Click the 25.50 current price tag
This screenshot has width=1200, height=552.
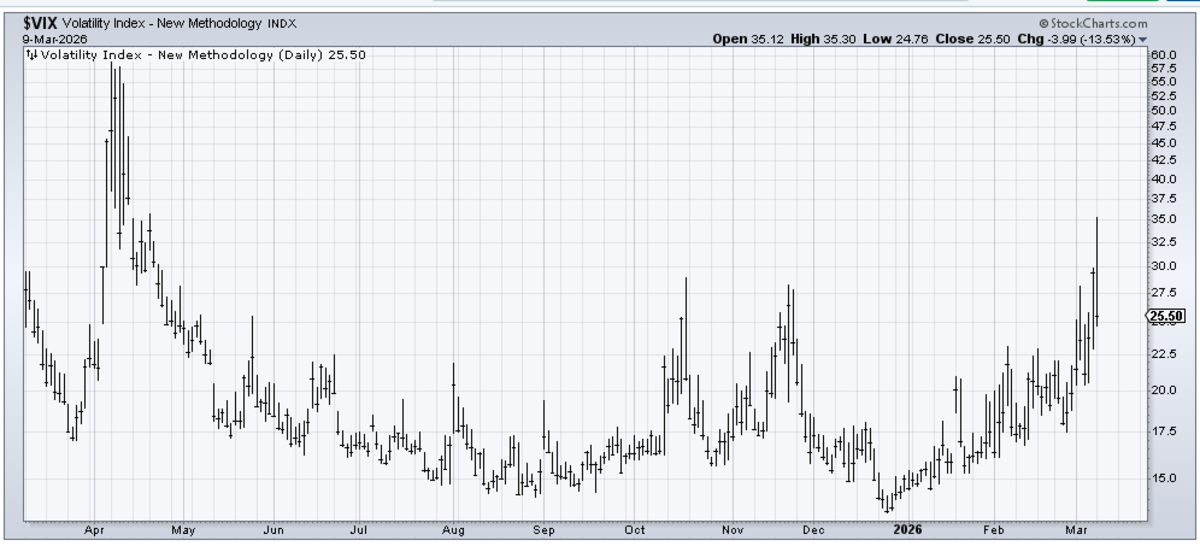1167,317
